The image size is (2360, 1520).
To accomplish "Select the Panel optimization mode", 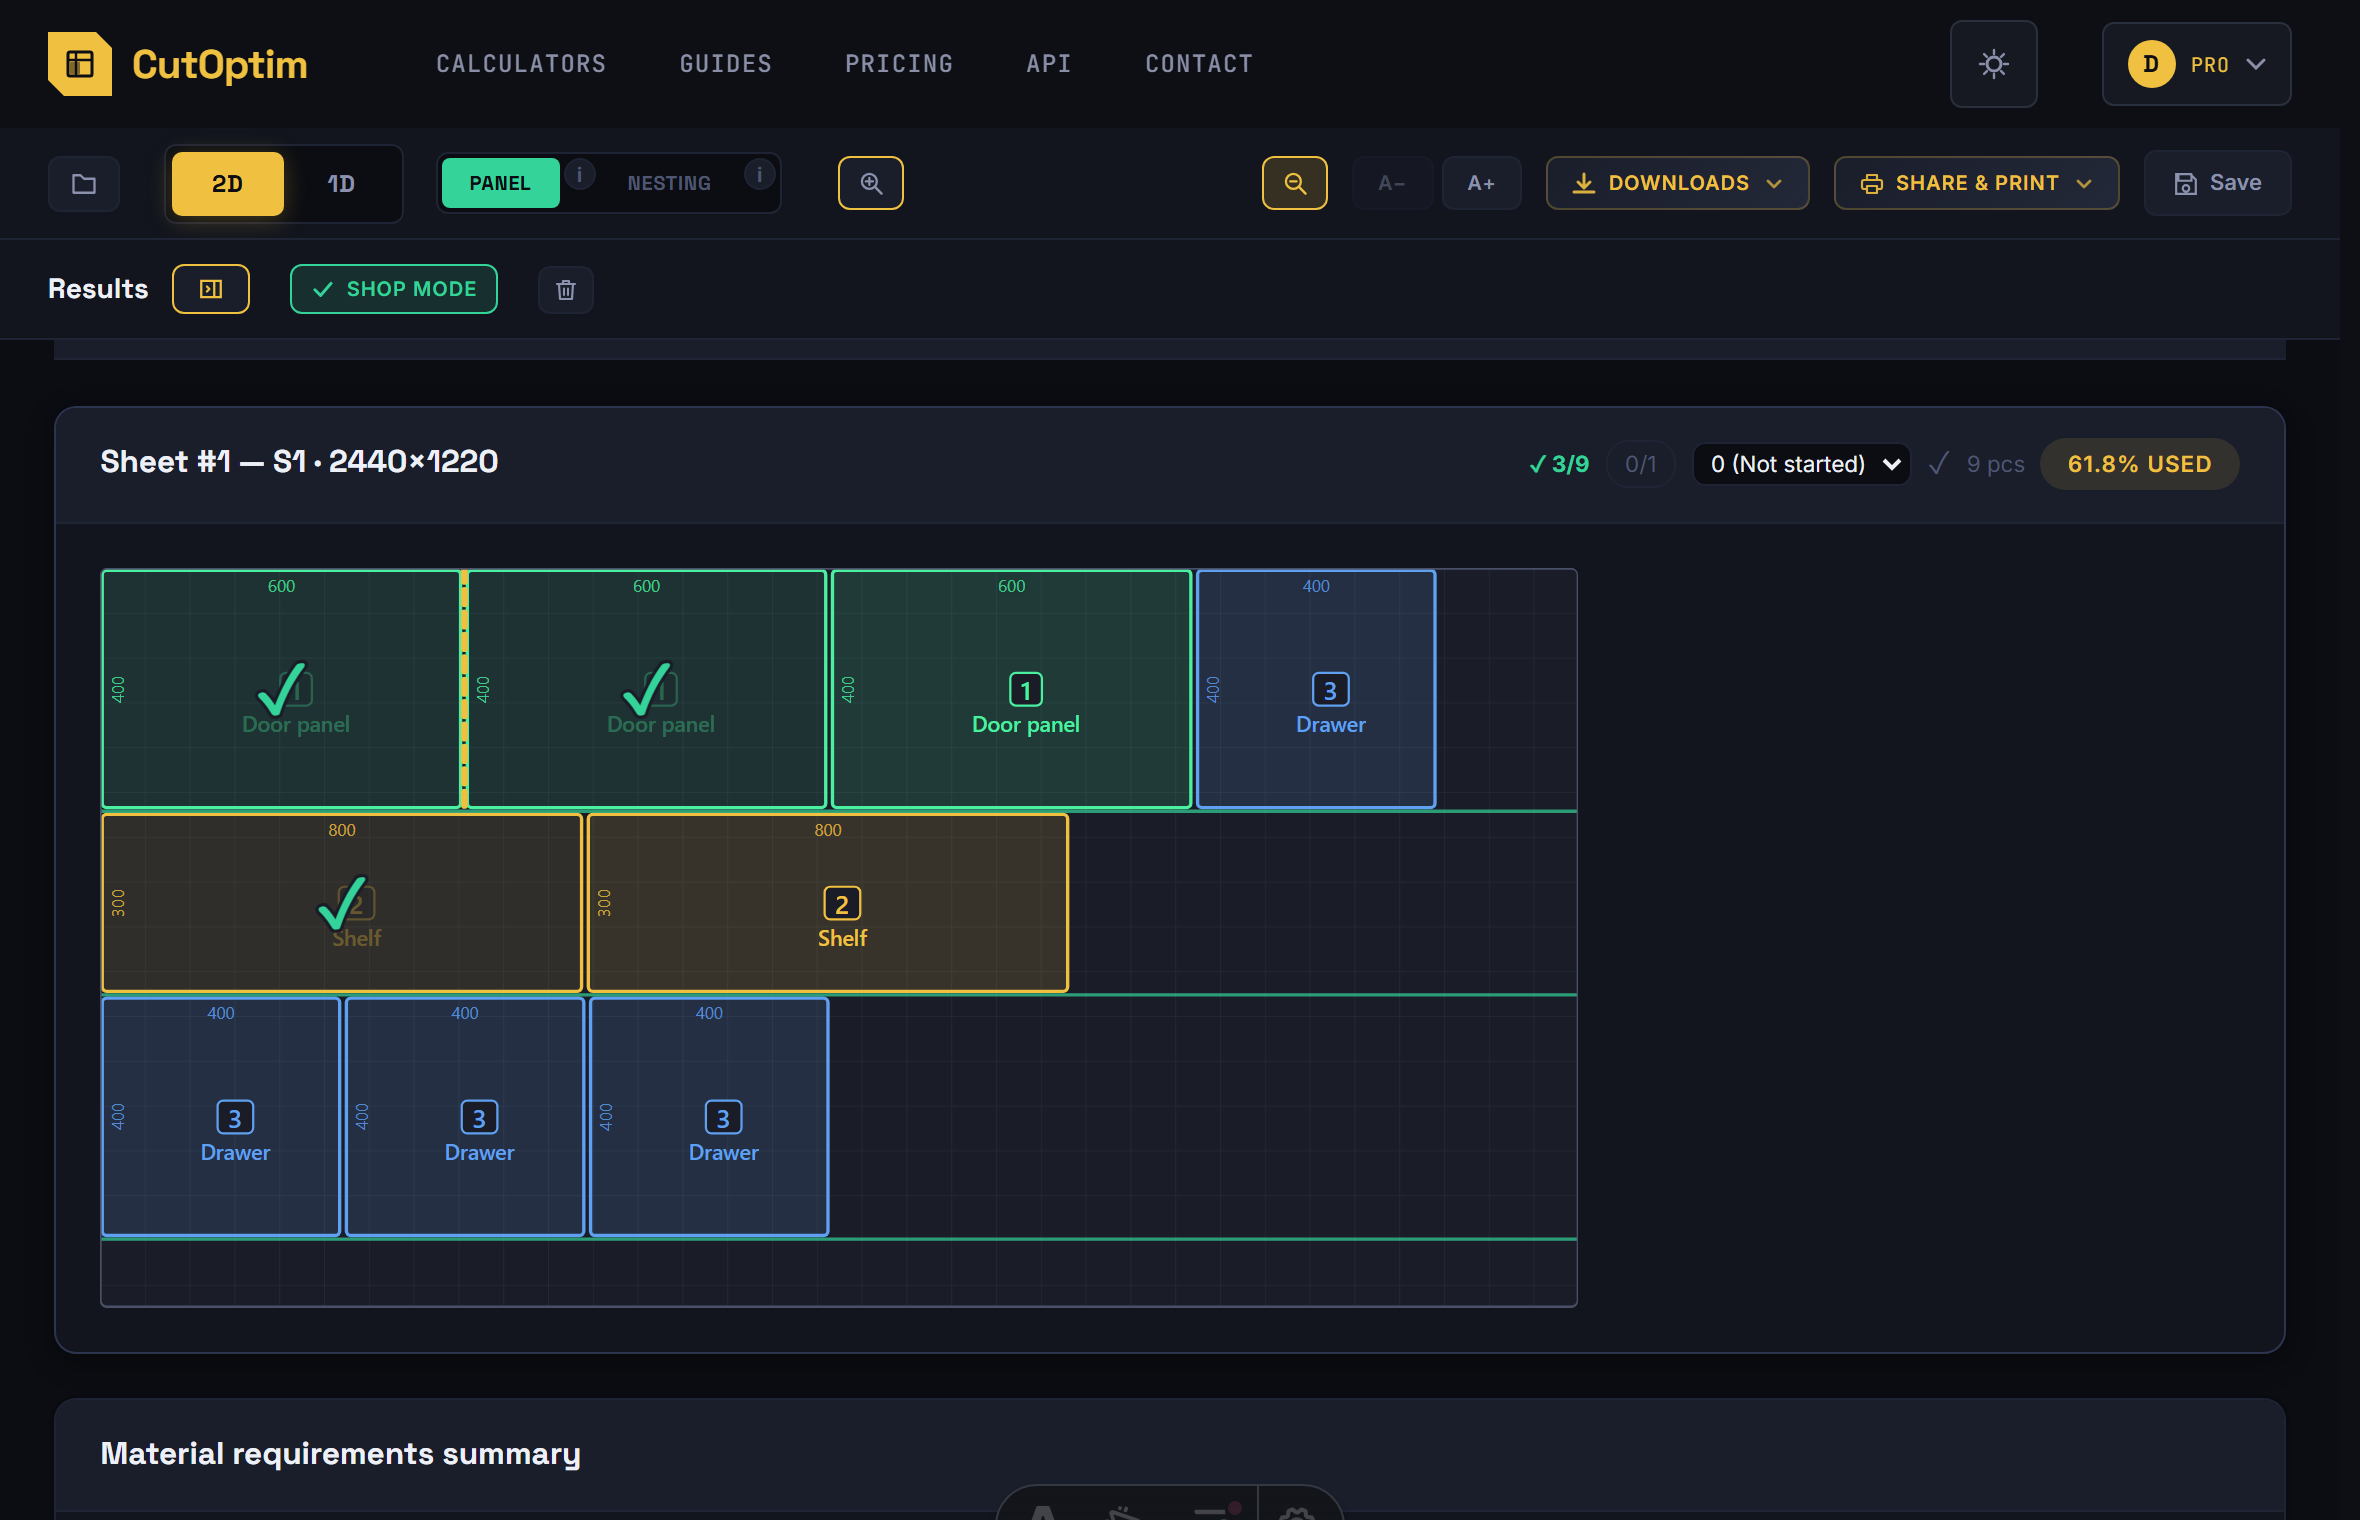I will point(500,183).
